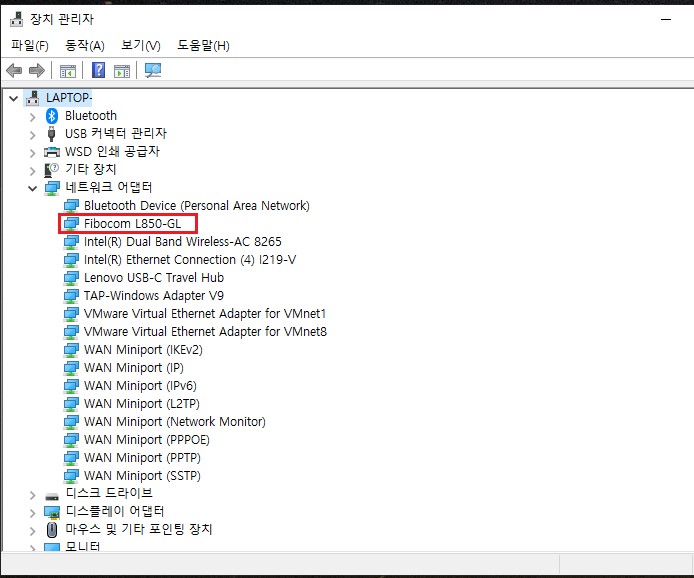Click the VMnet8 adapter icon
Screen dimensions: 694x578
coord(71,332)
